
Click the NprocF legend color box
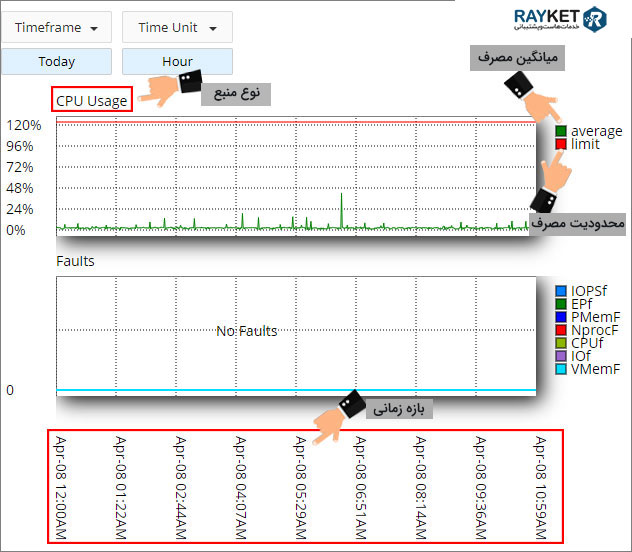coord(561,330)
